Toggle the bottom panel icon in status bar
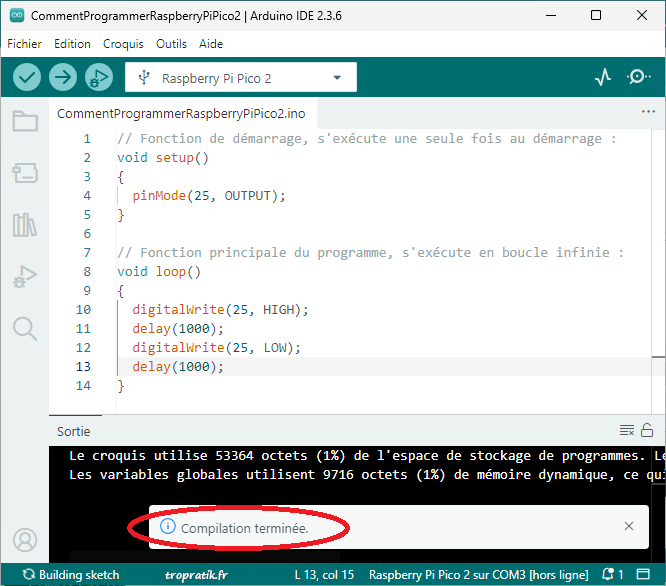The width and height of the screenshot is (666, 586). [643, 575]
